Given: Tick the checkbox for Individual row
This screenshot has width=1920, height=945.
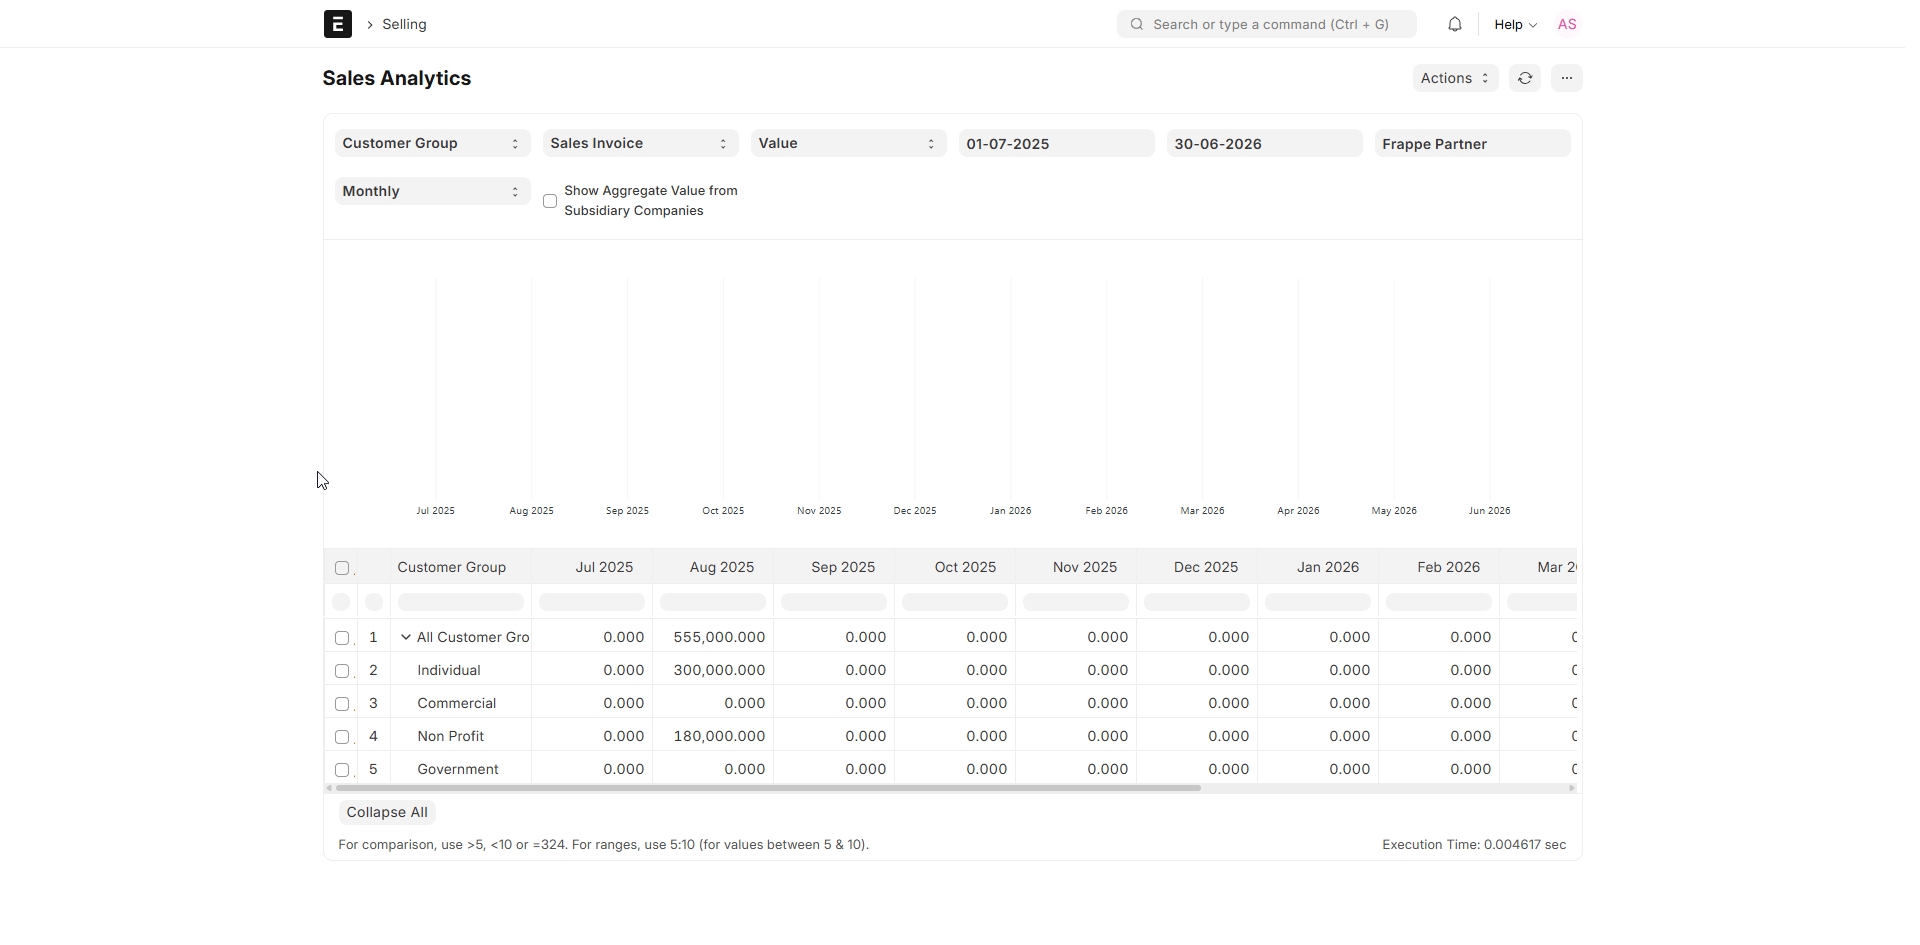Looking at the screenshot, I should click(x=342, y=671).
